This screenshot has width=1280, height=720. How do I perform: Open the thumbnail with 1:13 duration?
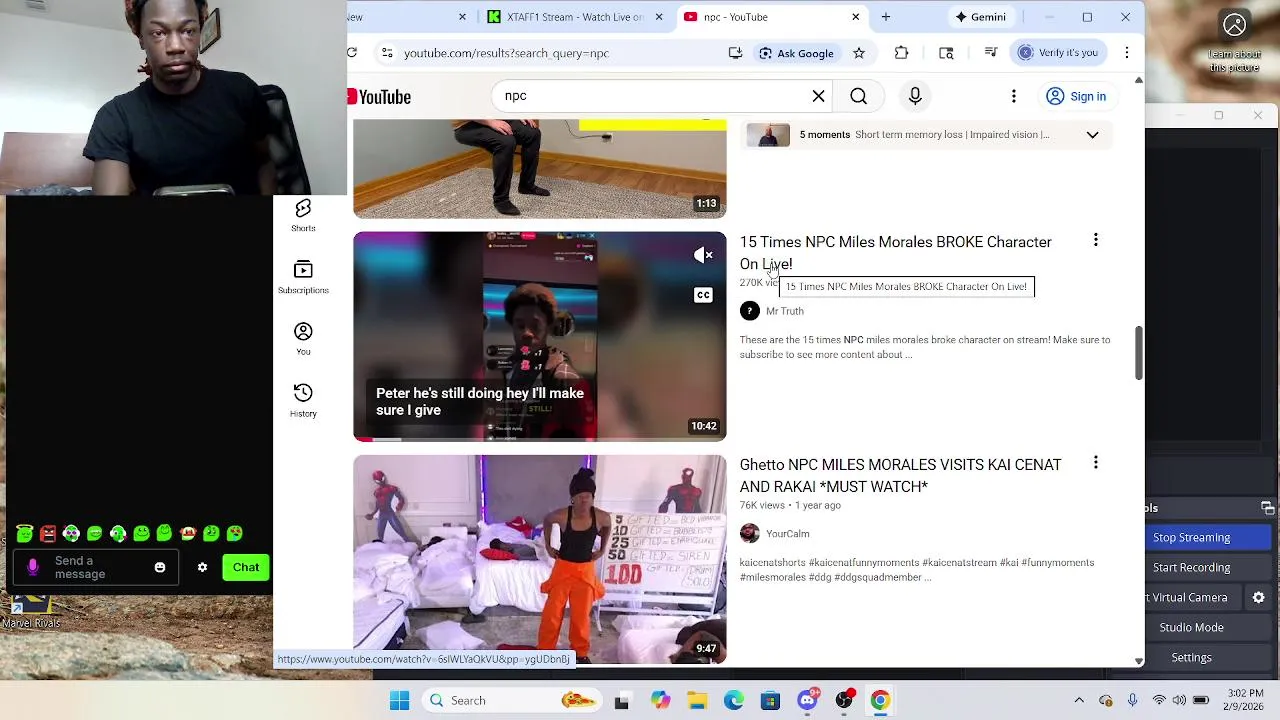[540, 168]
